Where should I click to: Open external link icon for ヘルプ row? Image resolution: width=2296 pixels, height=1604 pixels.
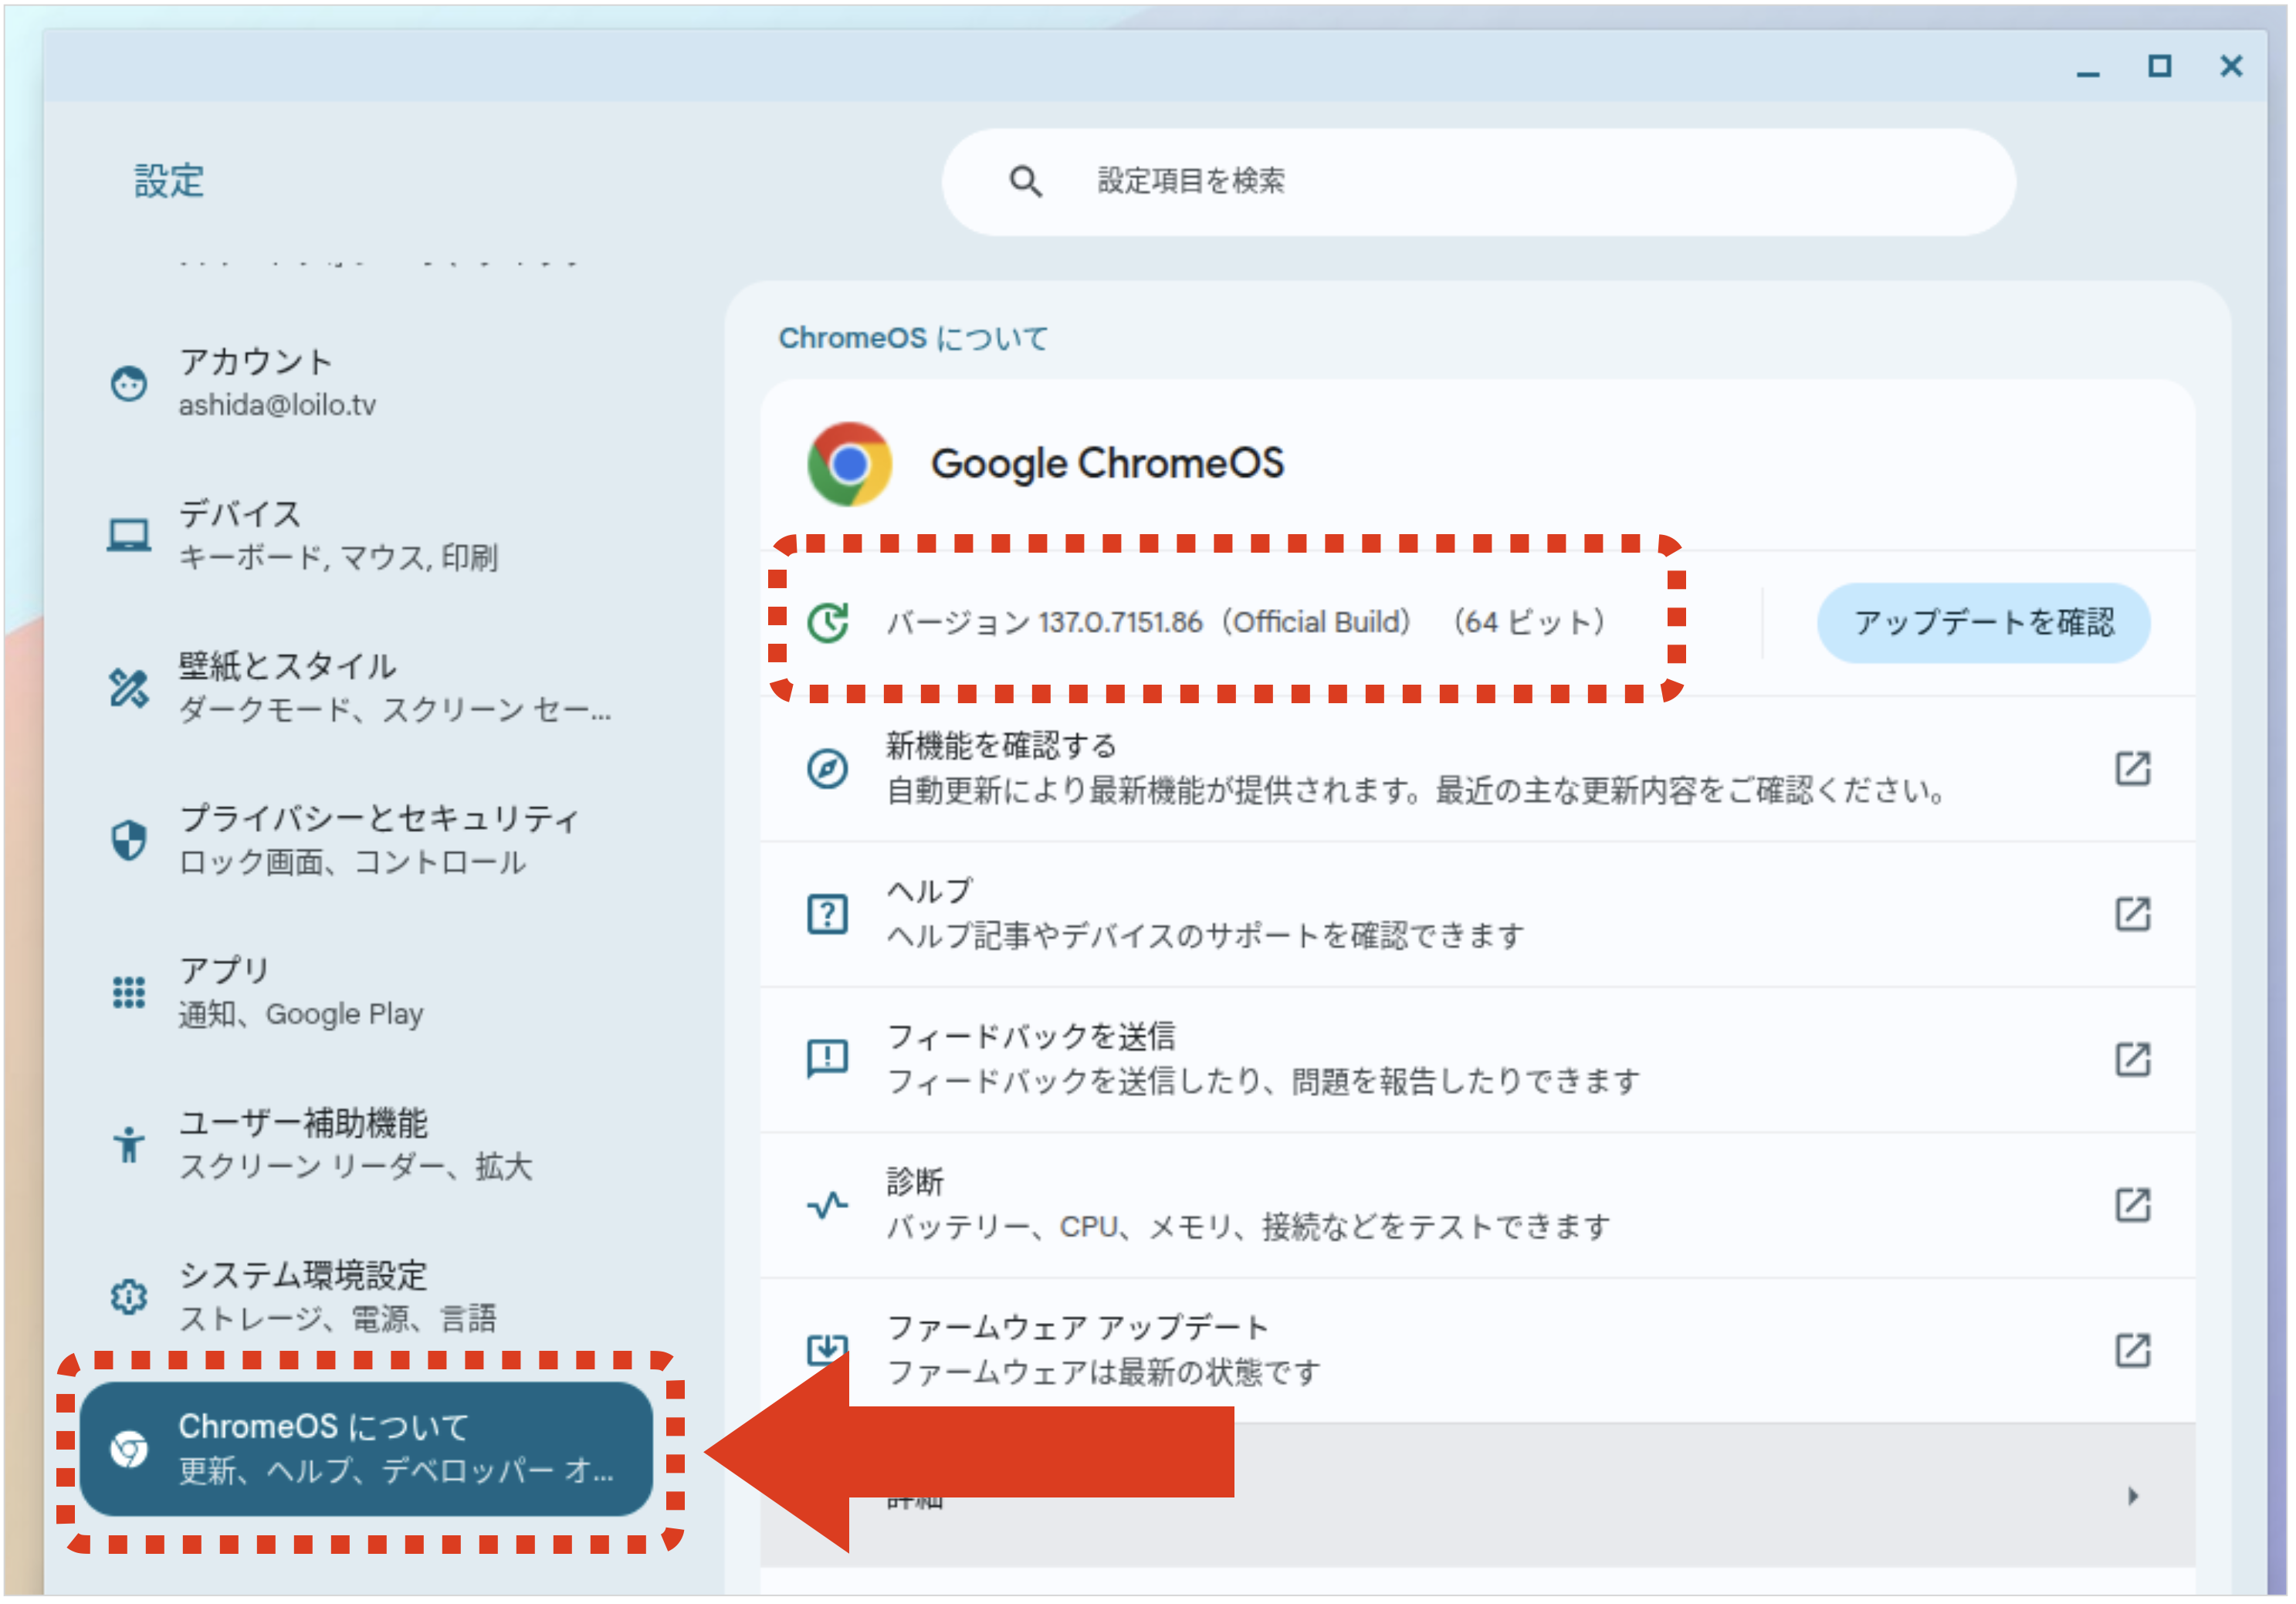pos(2135,915)
